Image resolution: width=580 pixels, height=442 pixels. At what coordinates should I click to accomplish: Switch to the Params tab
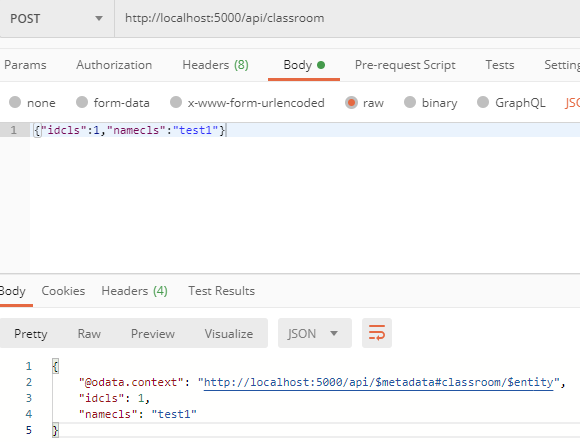pyautogui.click(x=25, y=65)
